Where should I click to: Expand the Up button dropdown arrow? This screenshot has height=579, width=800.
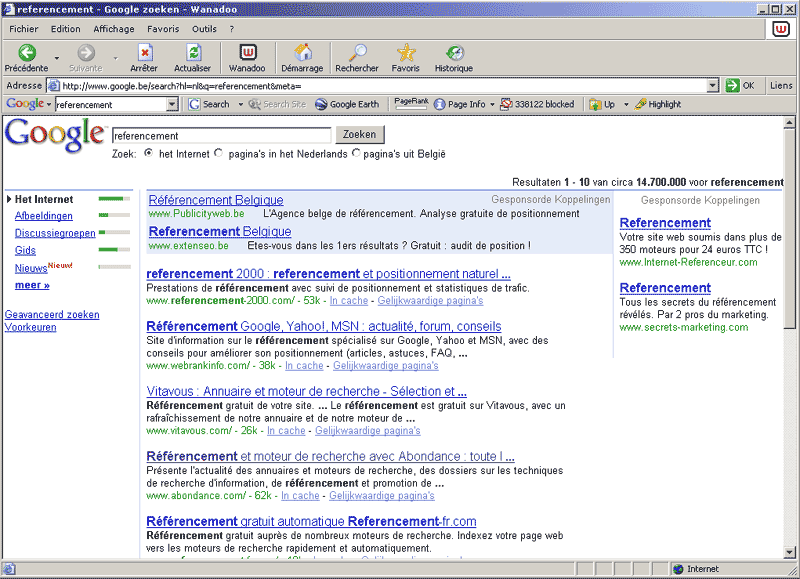(626, 105)
